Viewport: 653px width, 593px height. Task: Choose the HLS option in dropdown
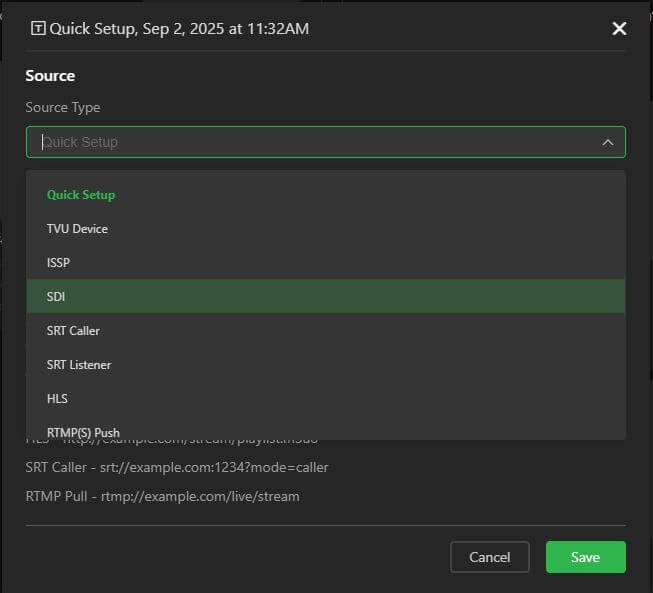click(x=57, y=399)
